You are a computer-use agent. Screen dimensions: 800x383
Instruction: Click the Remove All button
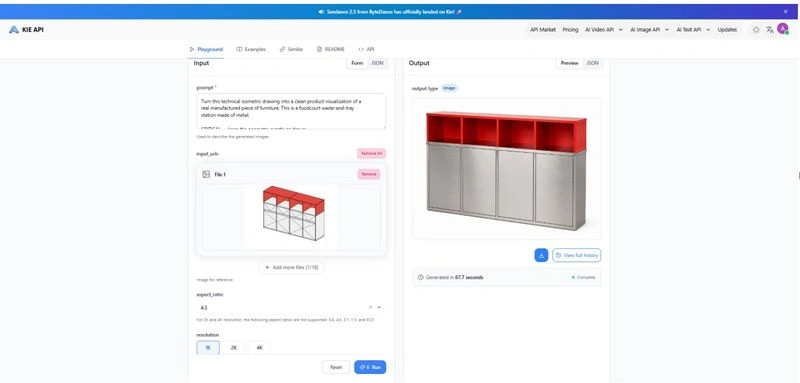click(x=371, y=154)
